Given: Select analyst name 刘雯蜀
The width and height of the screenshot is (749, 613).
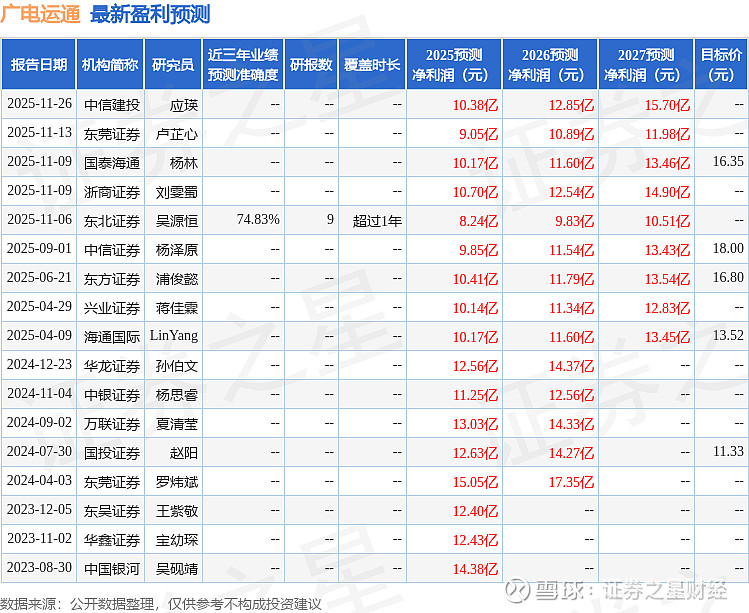Looking at the screenshot, I should [177, 192].
